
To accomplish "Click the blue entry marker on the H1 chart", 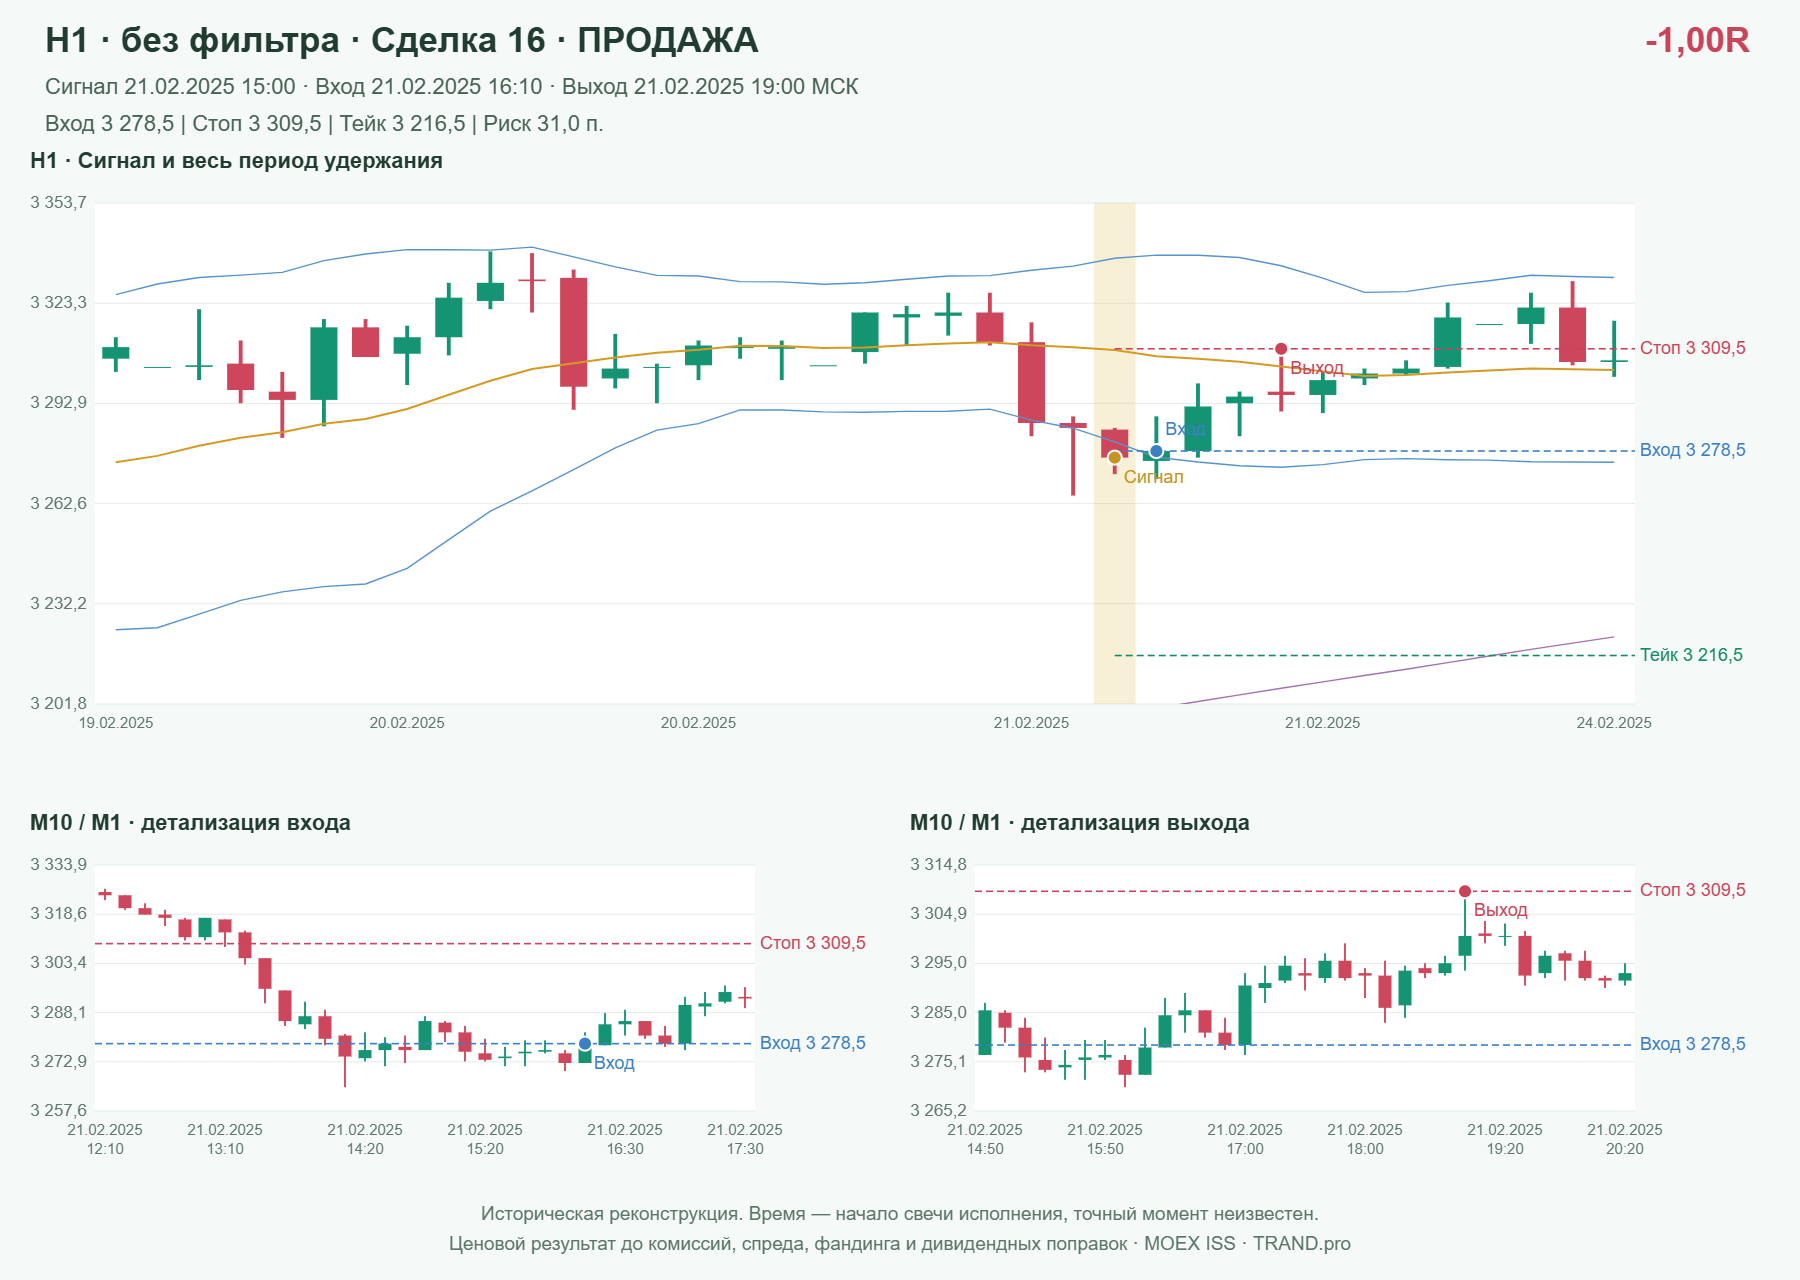I will tap(1156, 451).
